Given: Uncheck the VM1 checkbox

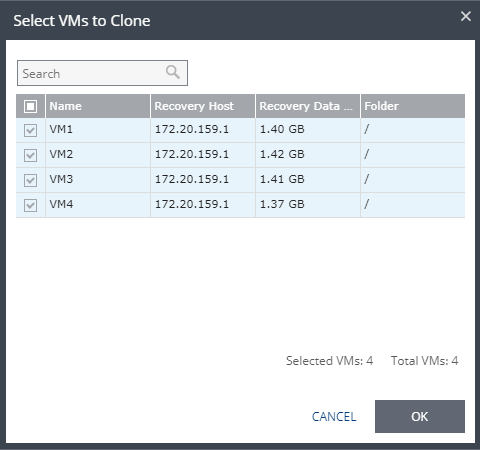Looking at the screenshot, I should (30, 130).
